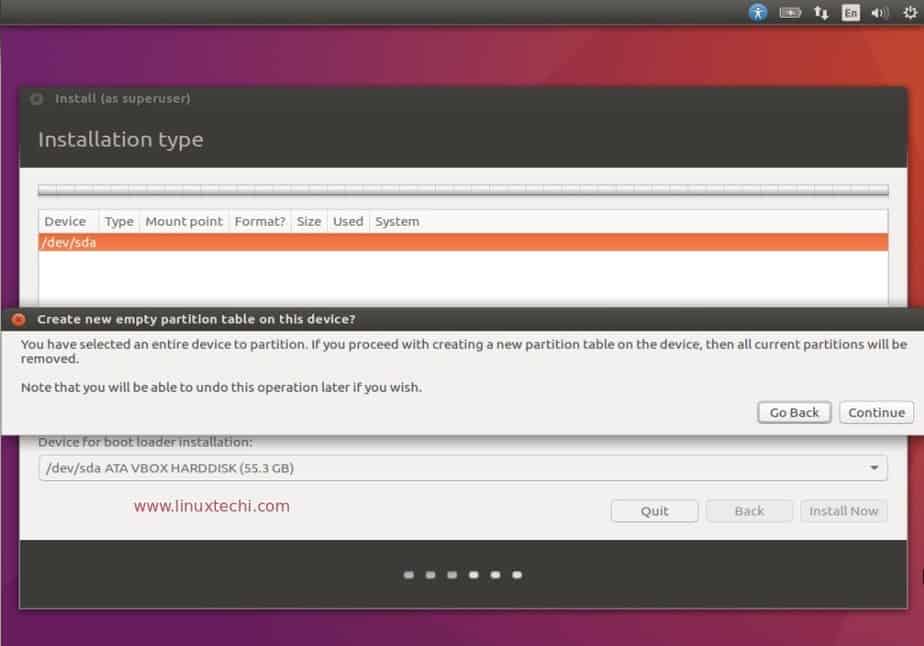Click the battery indicator icon
This screenshot has width=924, height=646.
pos(789,12)
